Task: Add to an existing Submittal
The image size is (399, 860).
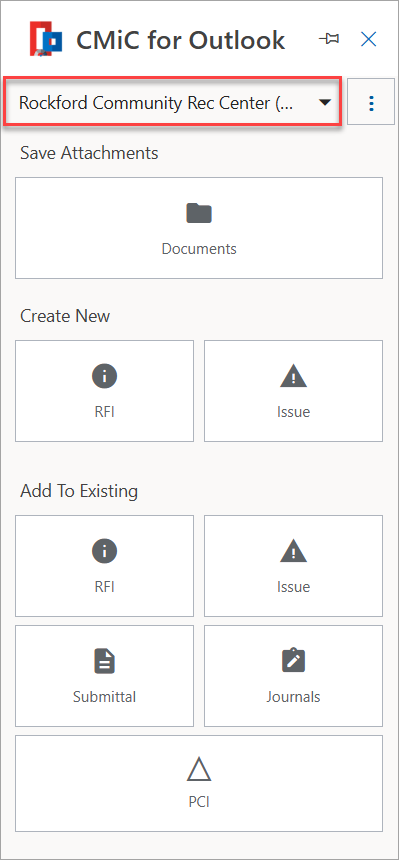Action: [104, 676]
